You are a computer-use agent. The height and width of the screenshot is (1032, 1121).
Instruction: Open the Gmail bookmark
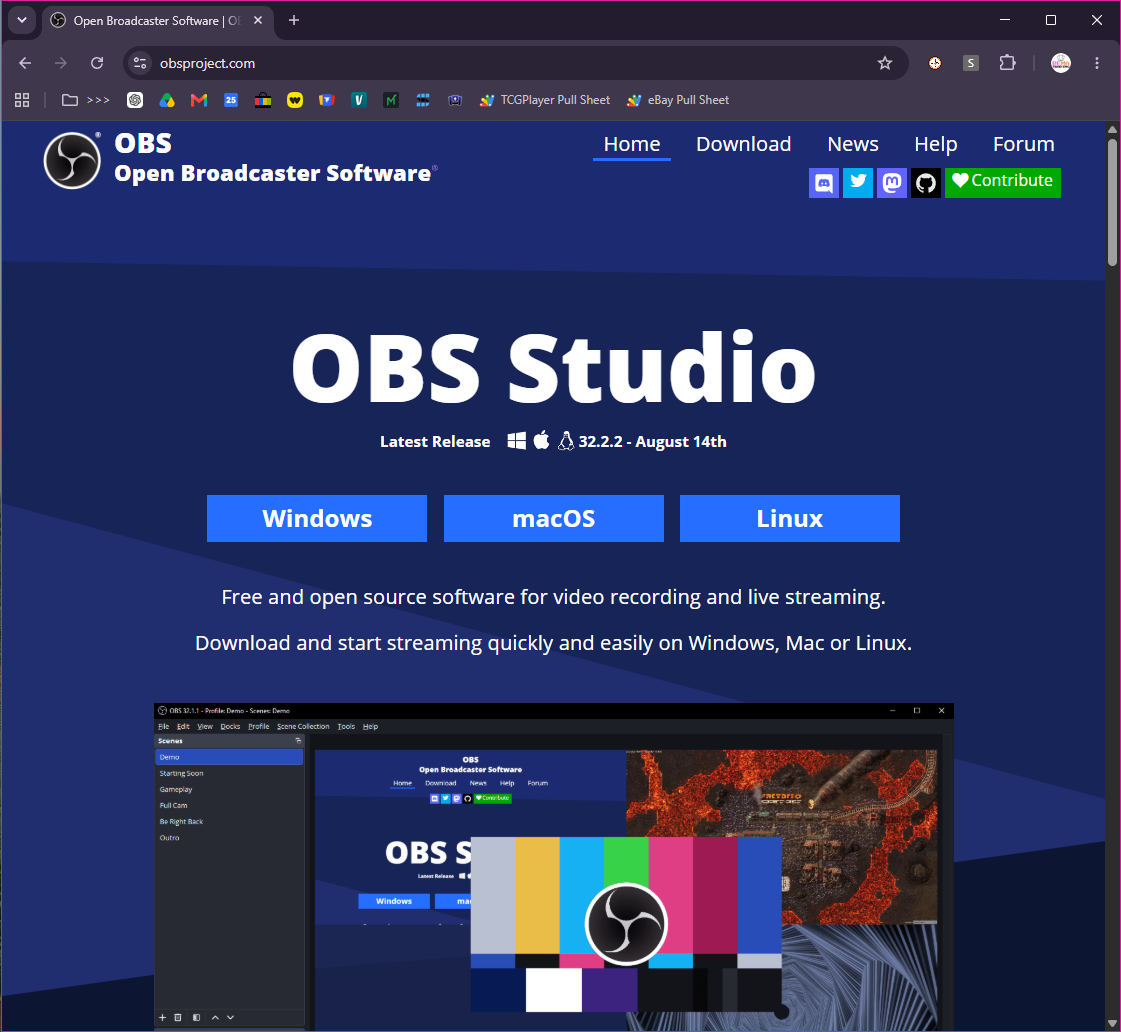(x=199, y=100)
